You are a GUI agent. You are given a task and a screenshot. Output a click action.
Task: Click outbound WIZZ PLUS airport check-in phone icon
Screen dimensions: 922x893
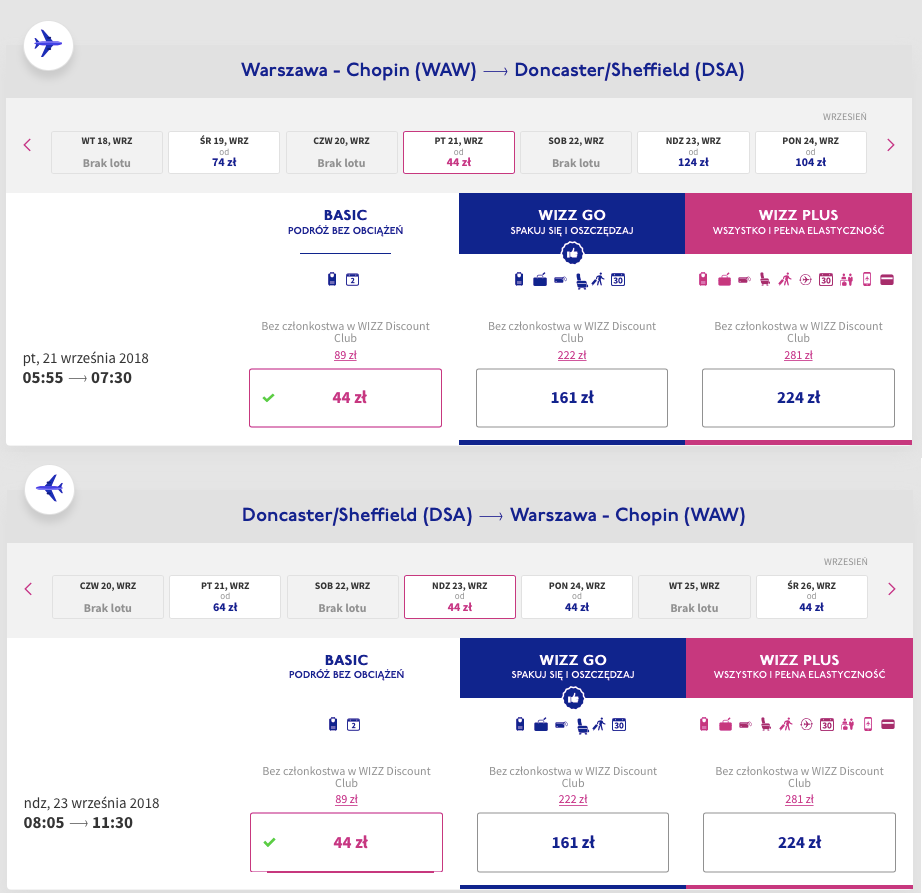(x=867, y=279)
